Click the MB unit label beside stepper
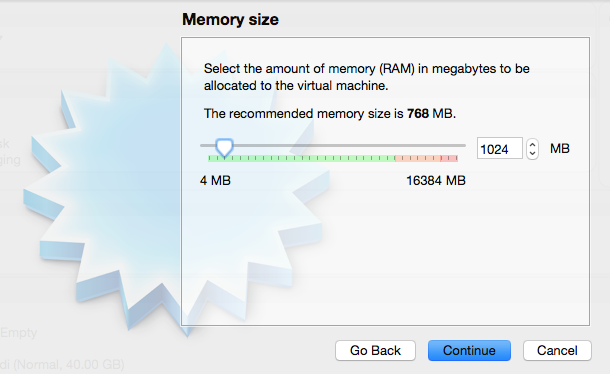 [560, 148]
